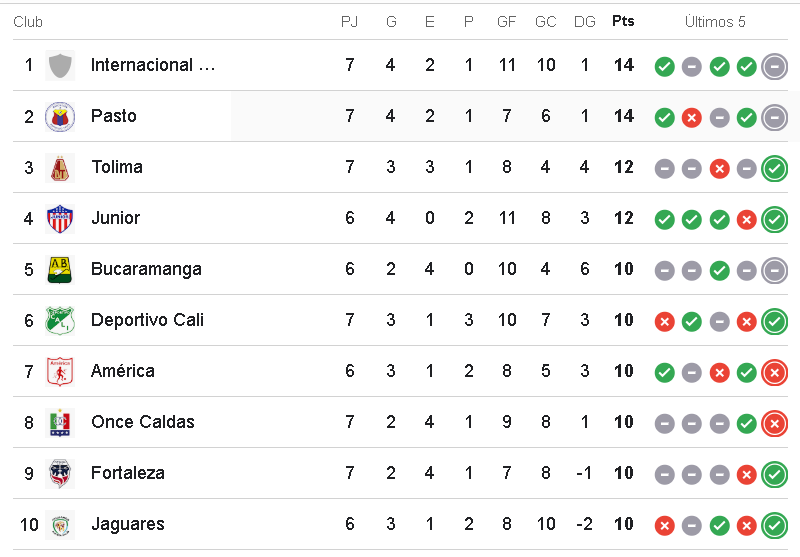Open the Deportivo Cali team name
The image size is (800, 557).
(147, 320)
